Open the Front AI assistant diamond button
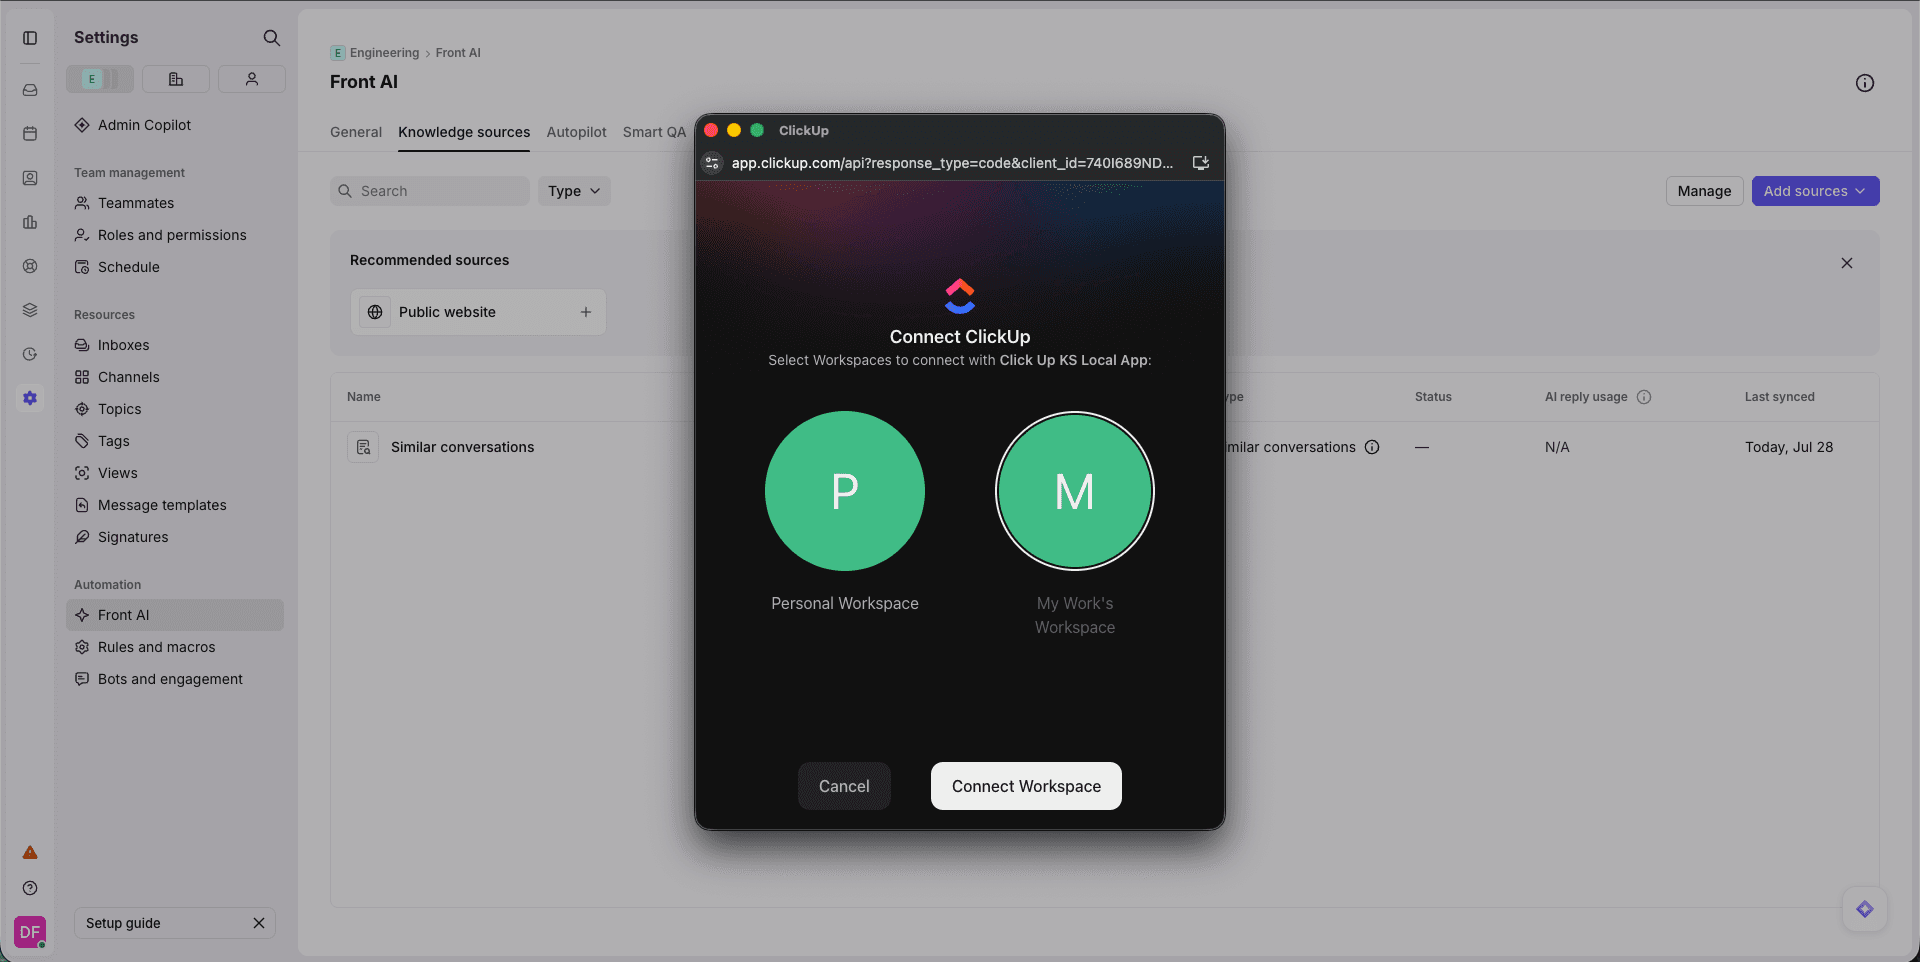The width and height of the screenshot is (1920, 962). point(1865,909)
